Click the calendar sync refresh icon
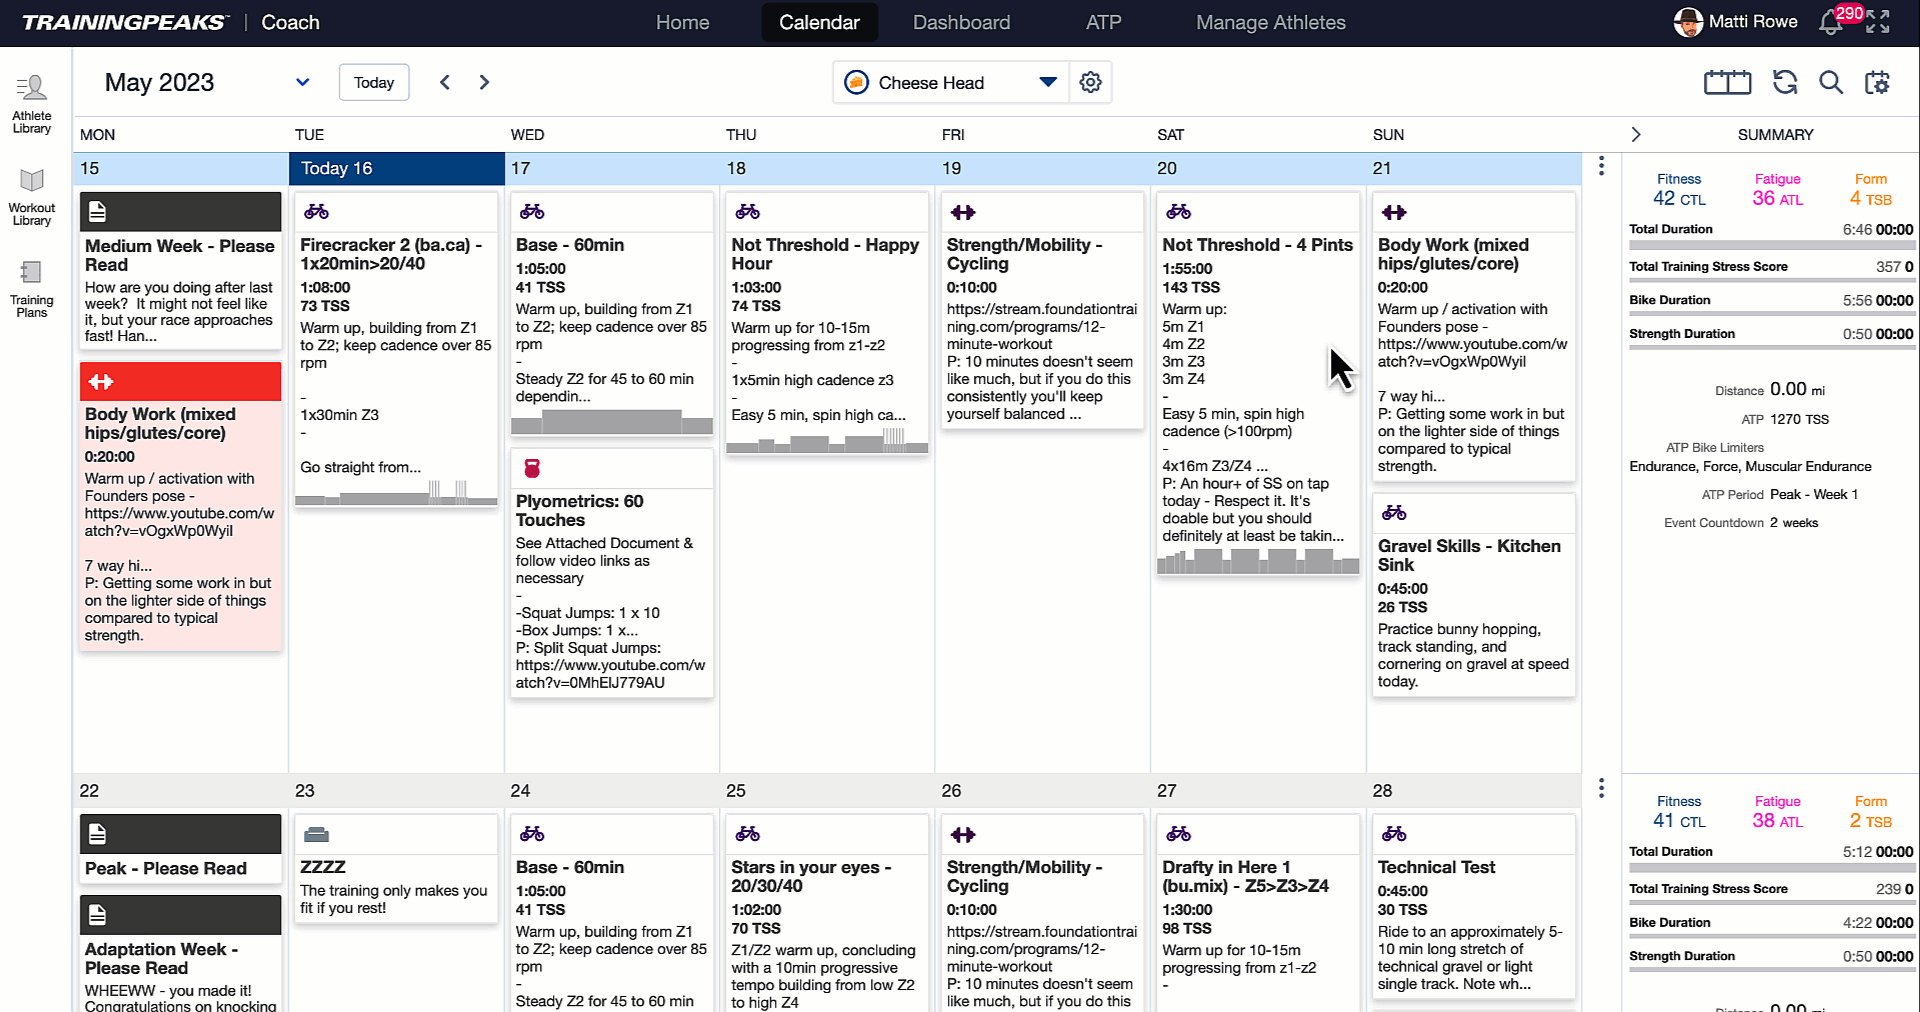 pos(1784,82)
